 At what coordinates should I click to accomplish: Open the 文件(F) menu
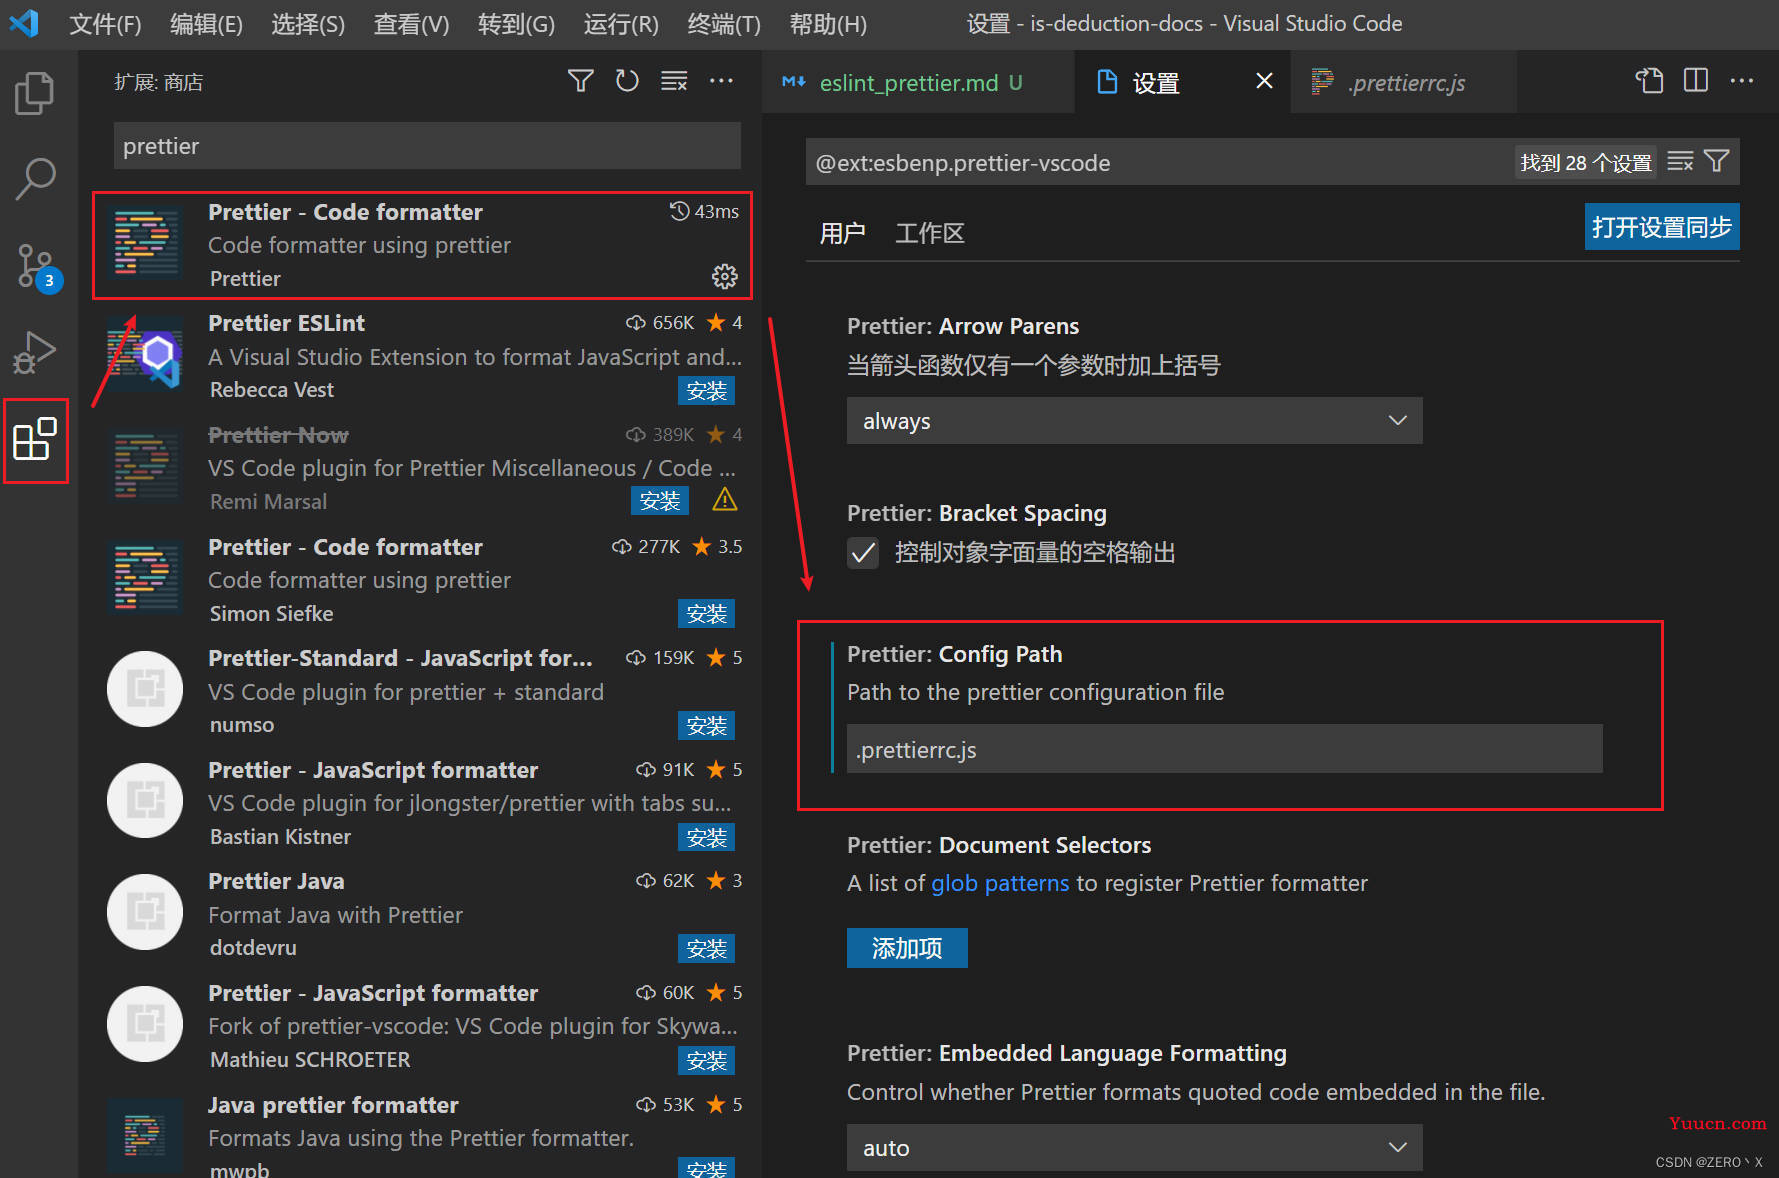point(105,24)
